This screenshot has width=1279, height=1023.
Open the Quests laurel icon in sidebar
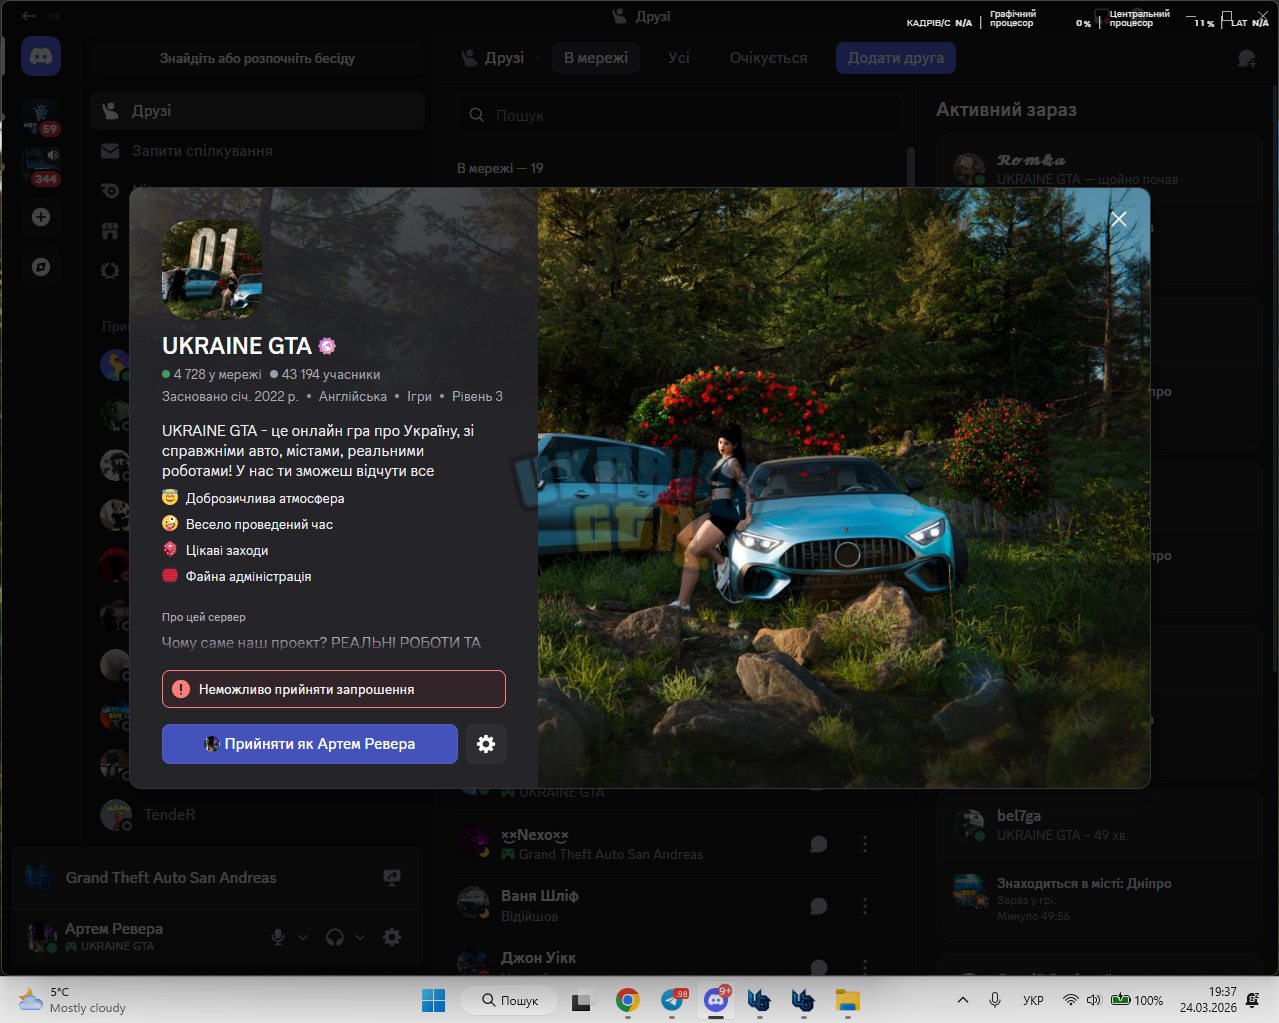tap(110, 270)
